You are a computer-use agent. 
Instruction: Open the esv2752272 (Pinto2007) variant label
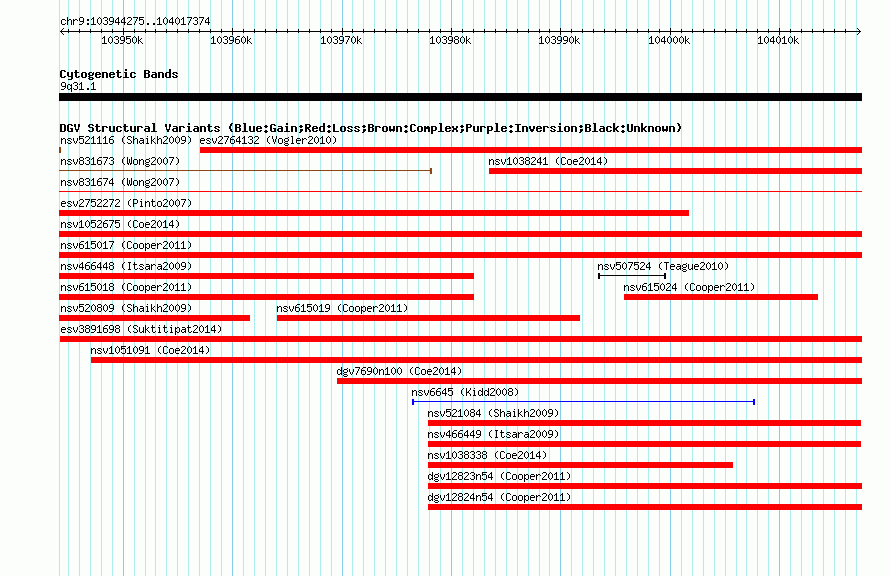pyautogui.click(x=126, y=203)
